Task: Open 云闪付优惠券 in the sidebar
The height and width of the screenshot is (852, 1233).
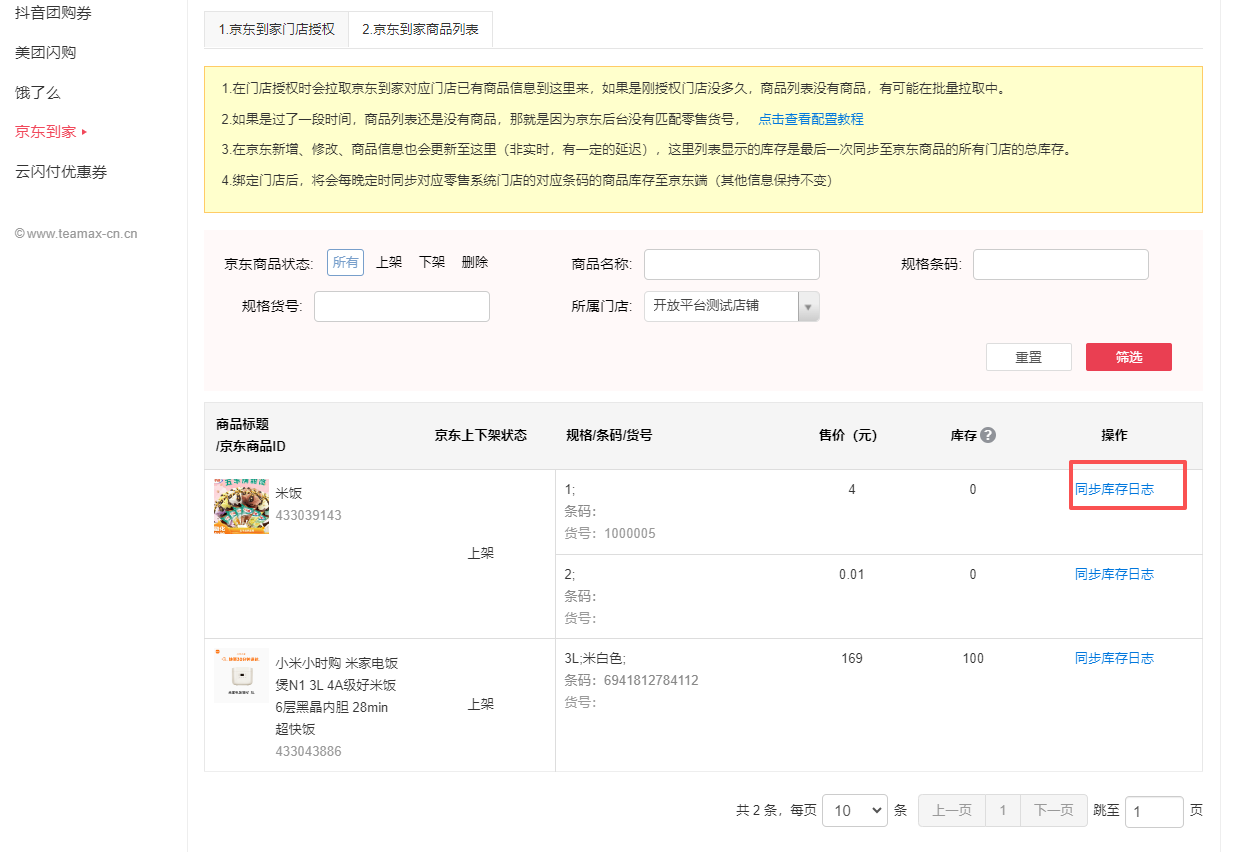Action: 61,171
